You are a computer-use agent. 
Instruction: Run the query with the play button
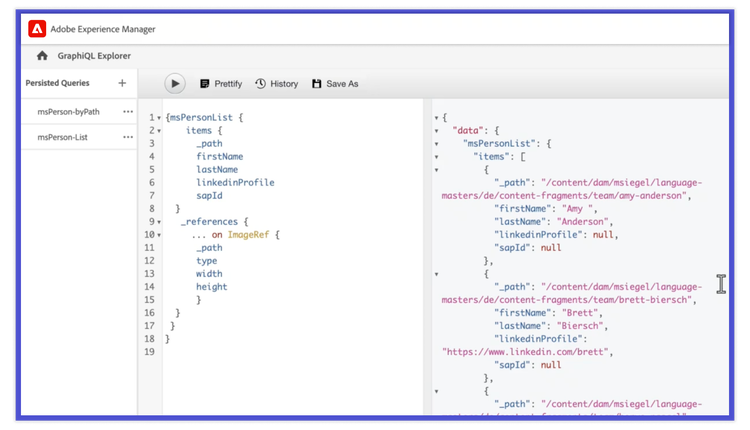174,84
